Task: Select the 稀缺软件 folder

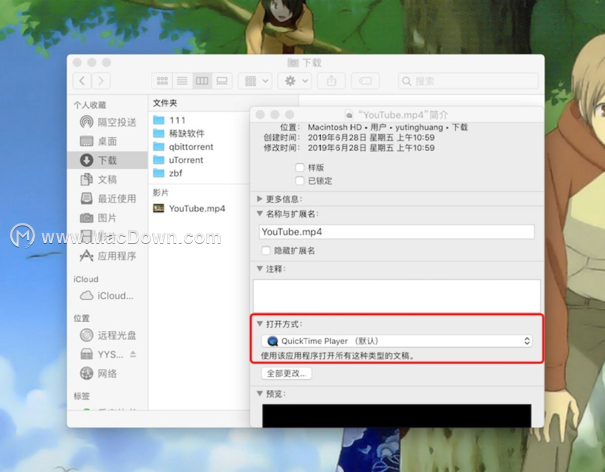Action: pyautogui.click(x=179, y=134)
